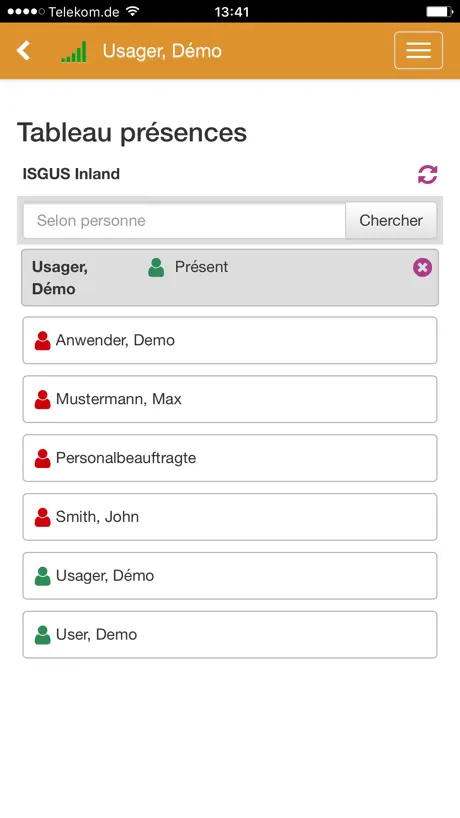Tap the back arrow in header

pos(23,51)
